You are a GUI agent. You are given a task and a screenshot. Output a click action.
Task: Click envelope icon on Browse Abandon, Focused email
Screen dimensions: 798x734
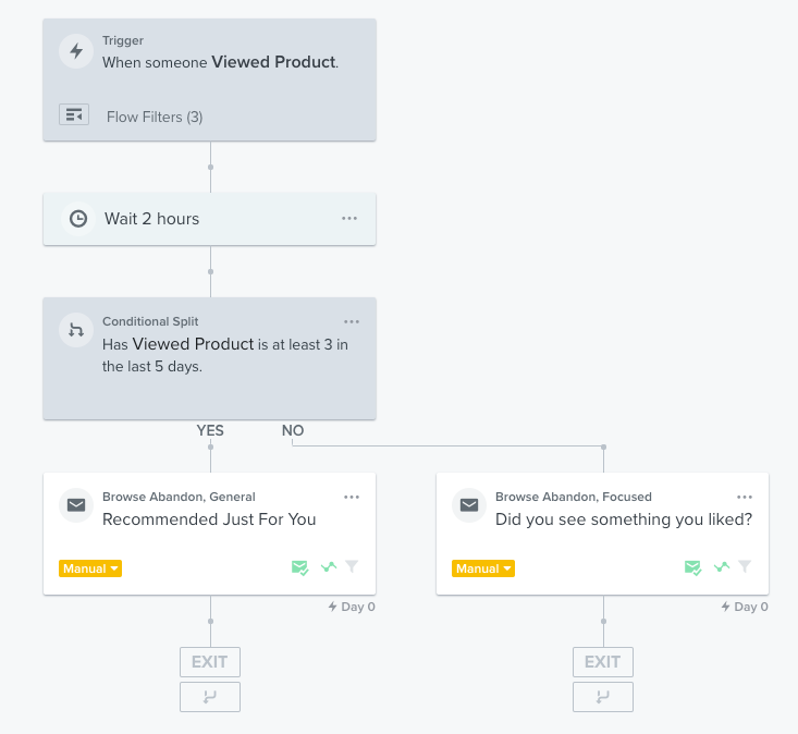coord(468,506)
